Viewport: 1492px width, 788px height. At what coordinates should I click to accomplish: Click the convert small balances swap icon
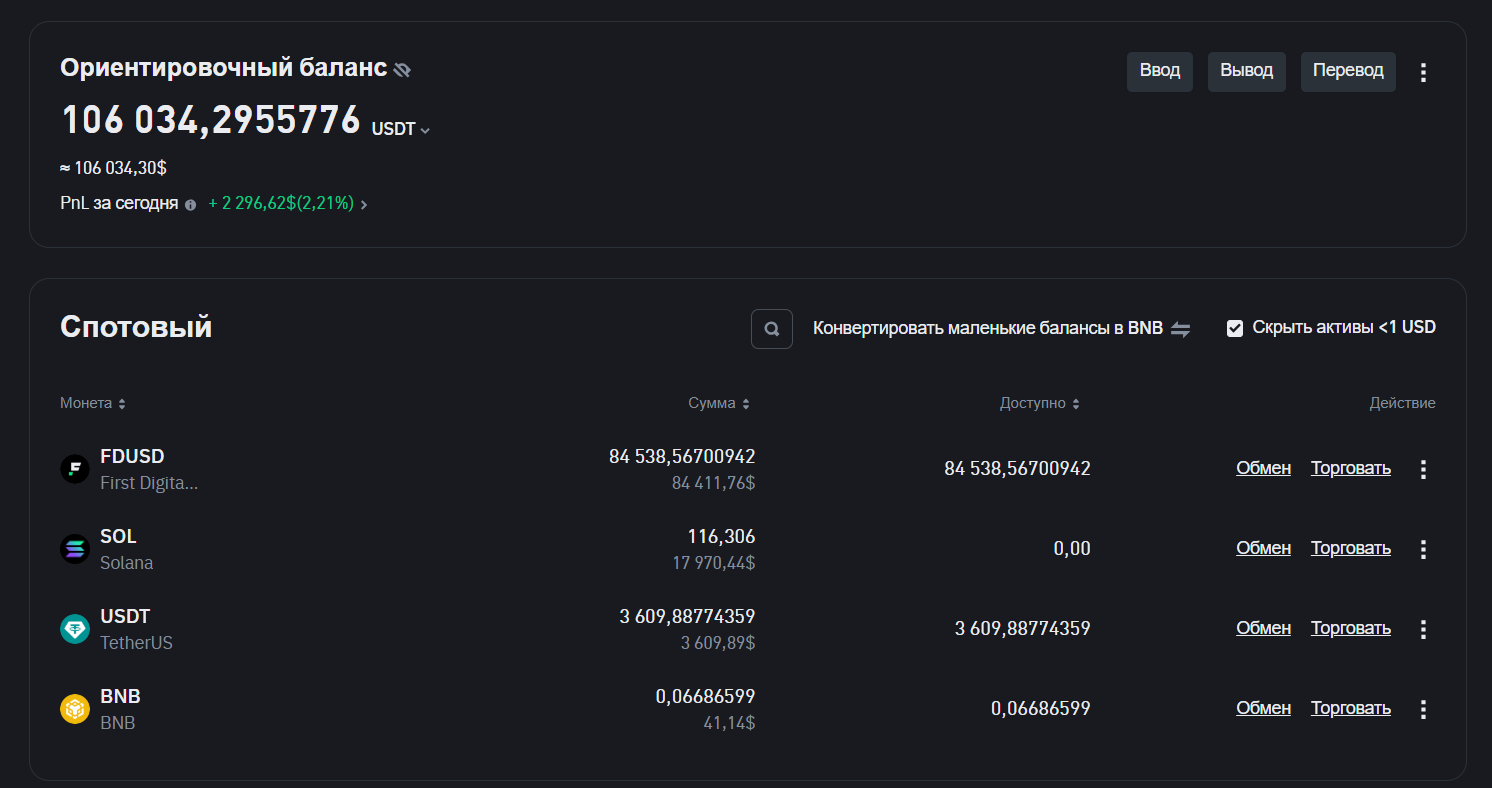coord(1181,329)
